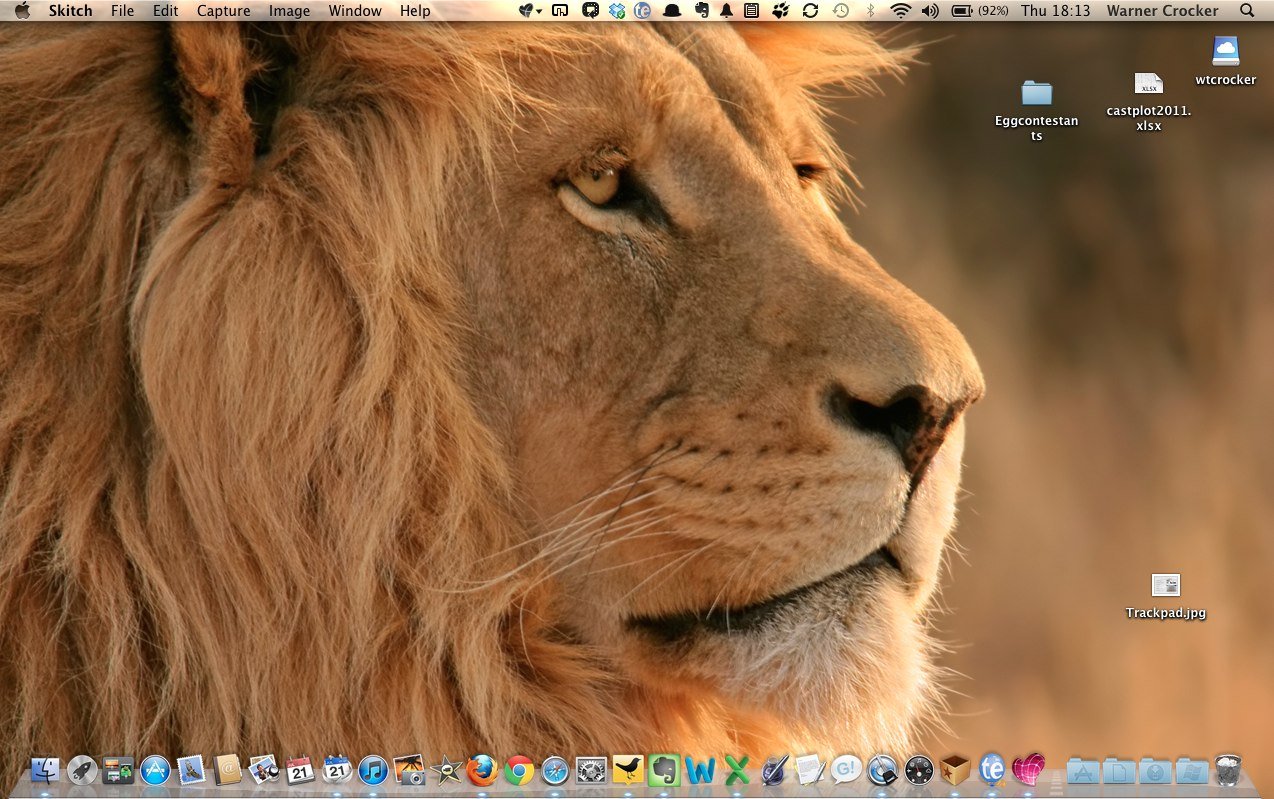Open Firefox from the Dock
This screenshot has height=799, width=1274.
482,770
